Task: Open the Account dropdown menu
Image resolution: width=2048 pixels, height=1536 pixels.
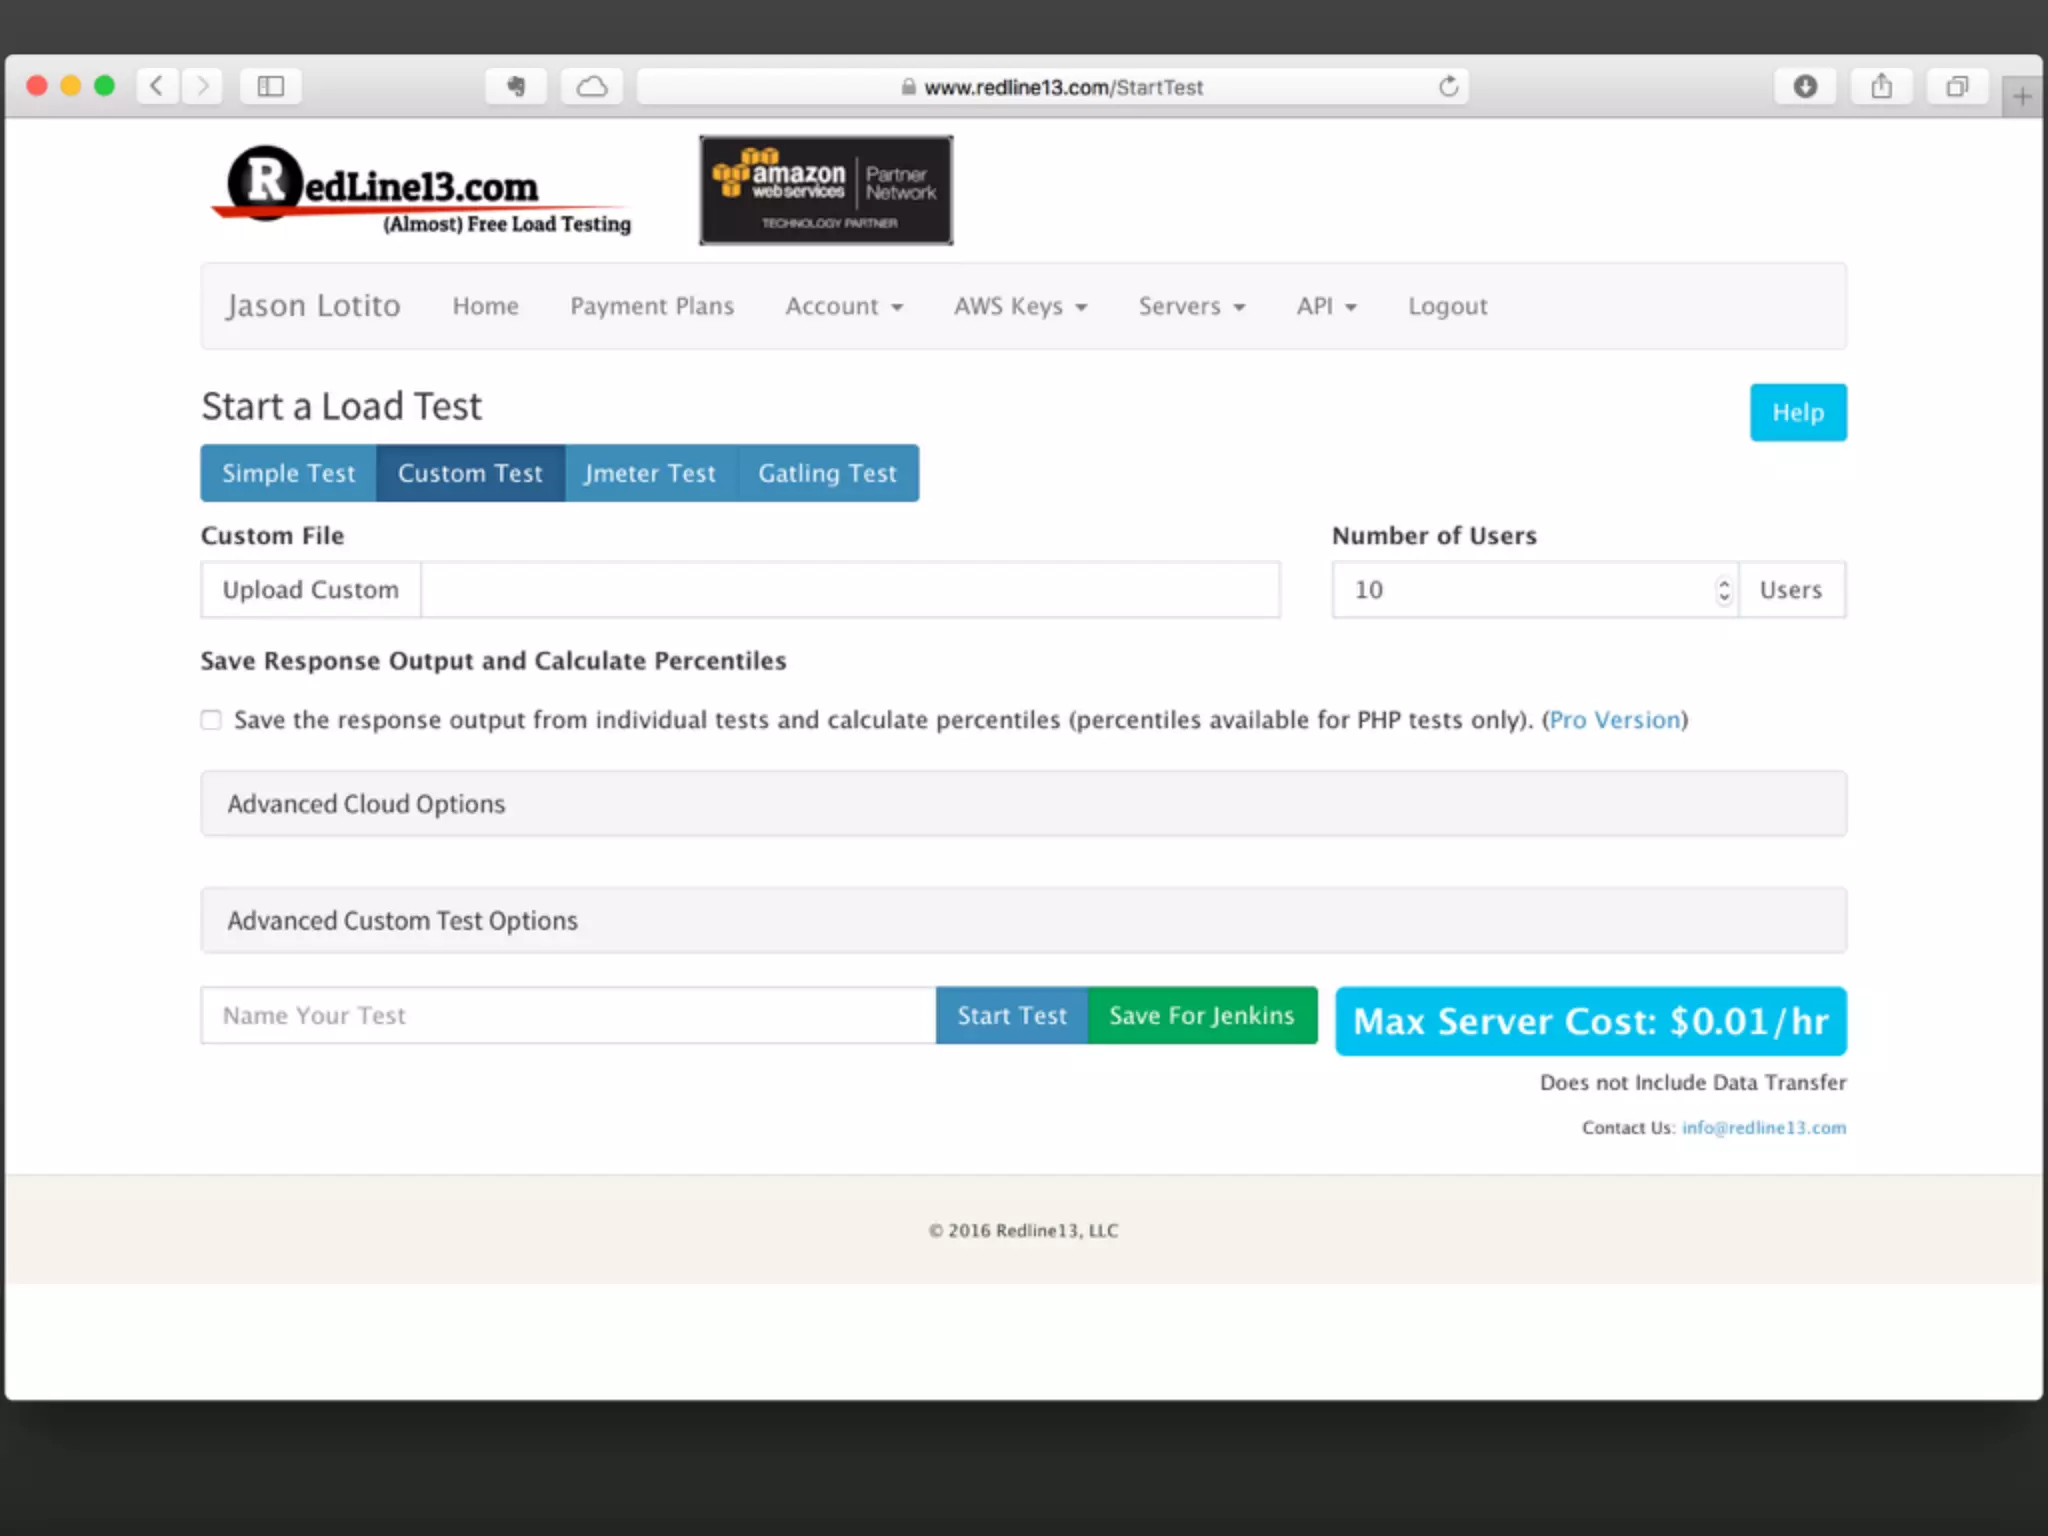Action: coord(843,306)
